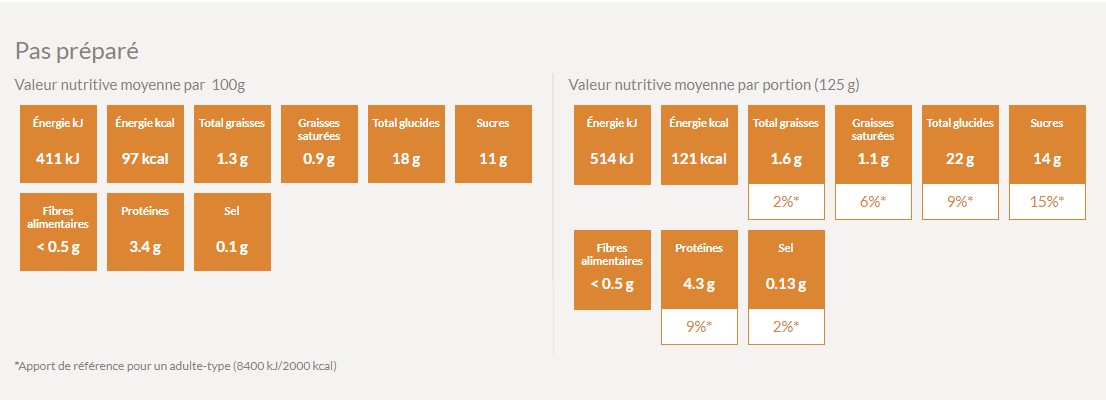Click the 3.4 g protéines tile
Image resolution: width=1106 pixels, height=400 pixels.
click(144, 231)
